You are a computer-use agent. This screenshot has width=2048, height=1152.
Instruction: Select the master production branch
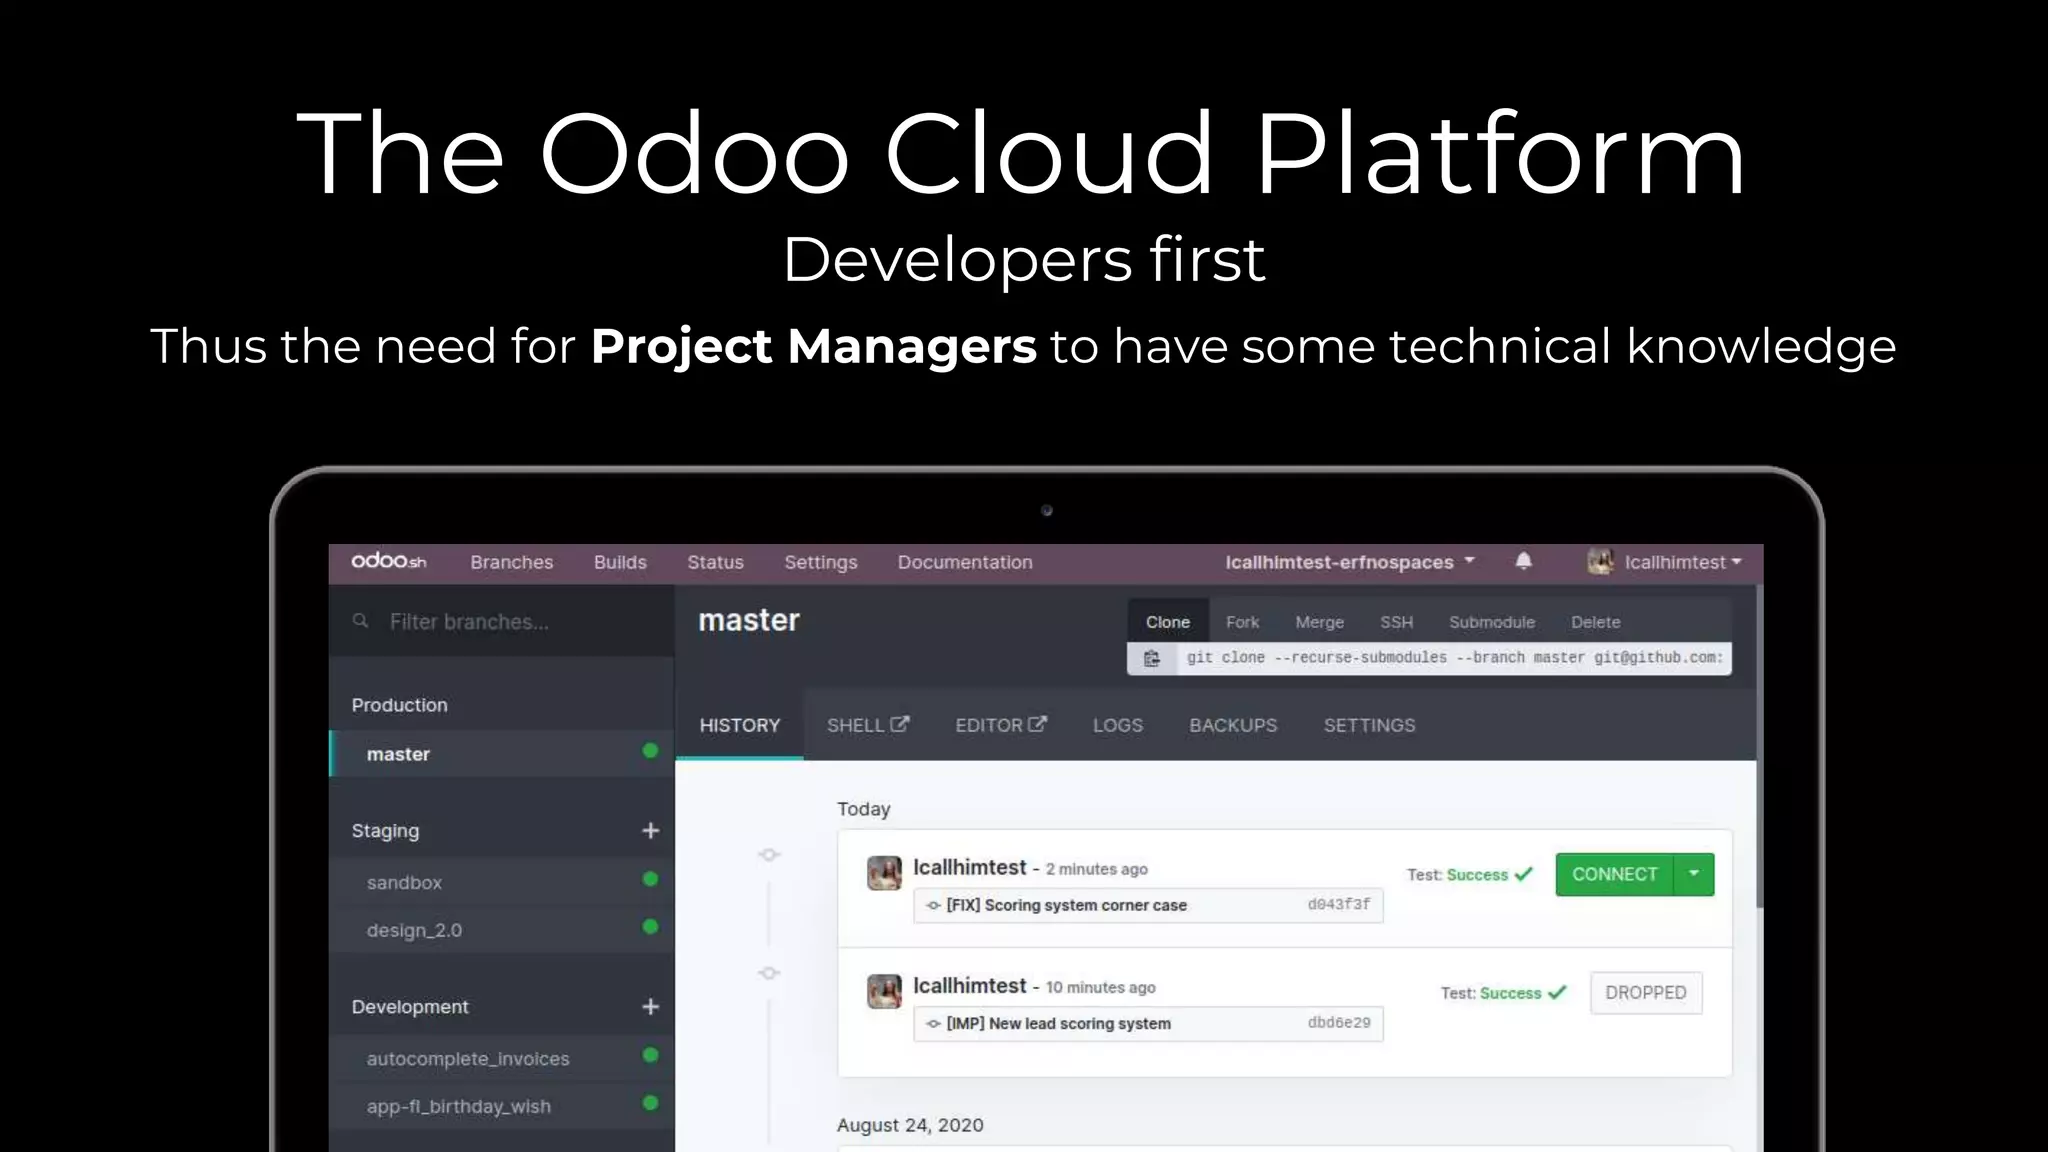(x=502, y=754)
